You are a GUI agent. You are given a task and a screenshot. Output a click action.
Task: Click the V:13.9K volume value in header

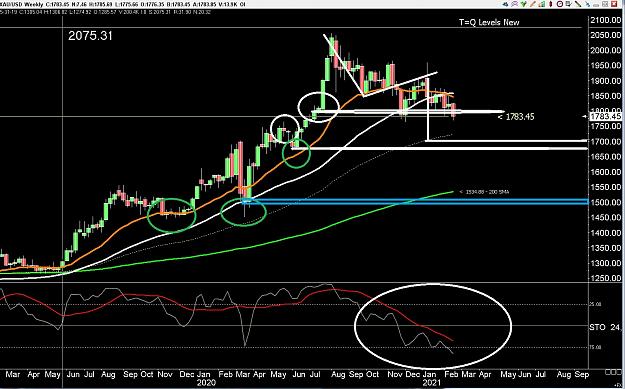coord(228,4)
